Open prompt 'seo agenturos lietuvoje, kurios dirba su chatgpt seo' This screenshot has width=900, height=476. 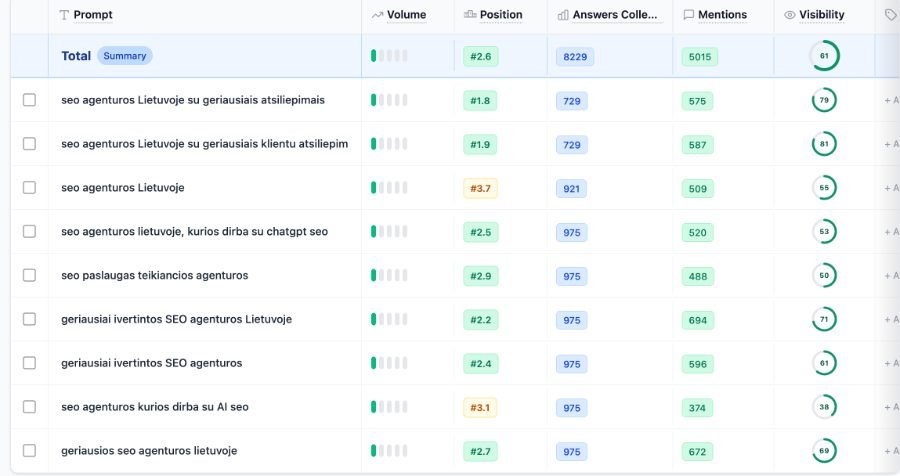pyautogui.click(x=195, y=231)
